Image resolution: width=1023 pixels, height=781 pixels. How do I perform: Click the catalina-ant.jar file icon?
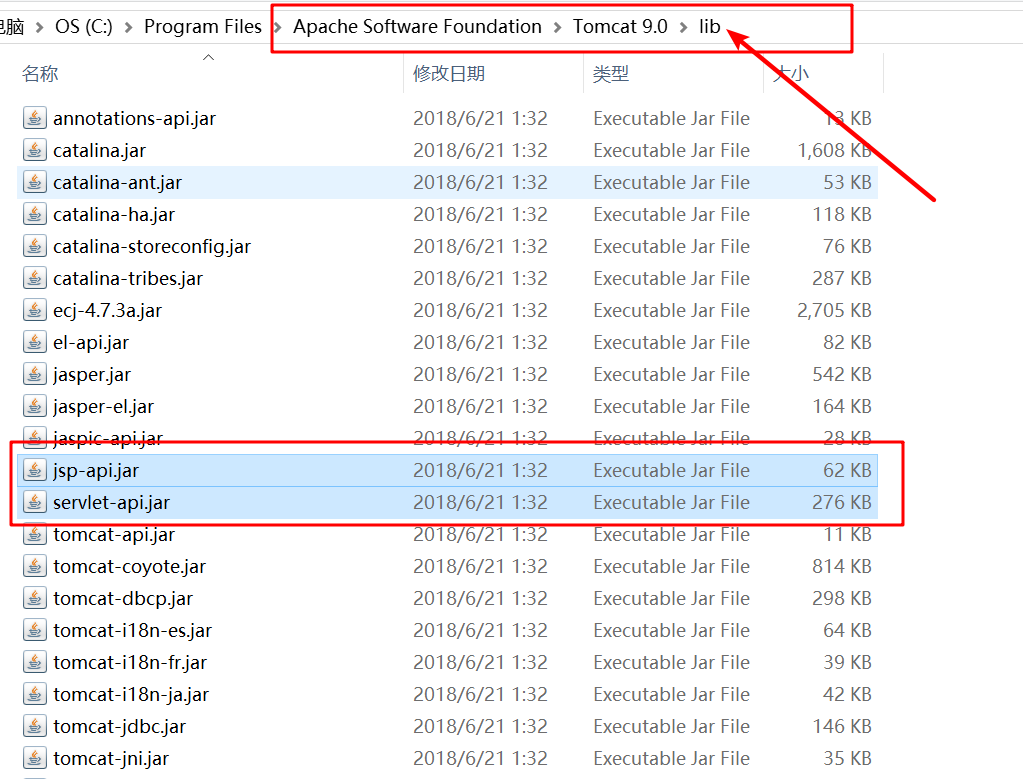(x=35, y=182)
